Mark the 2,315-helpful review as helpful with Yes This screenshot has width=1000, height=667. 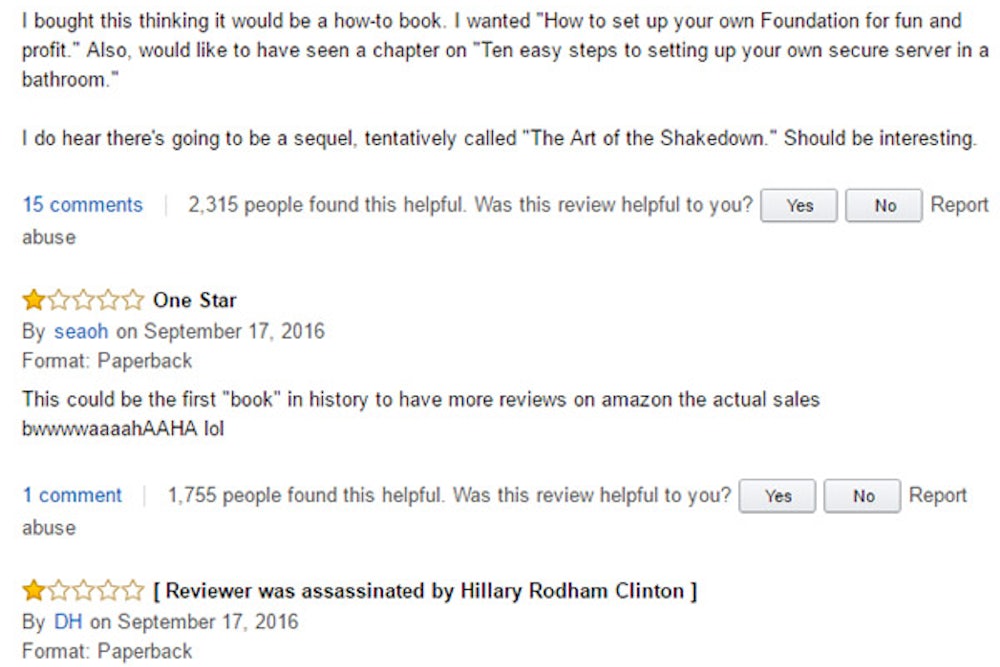(799, 206)
